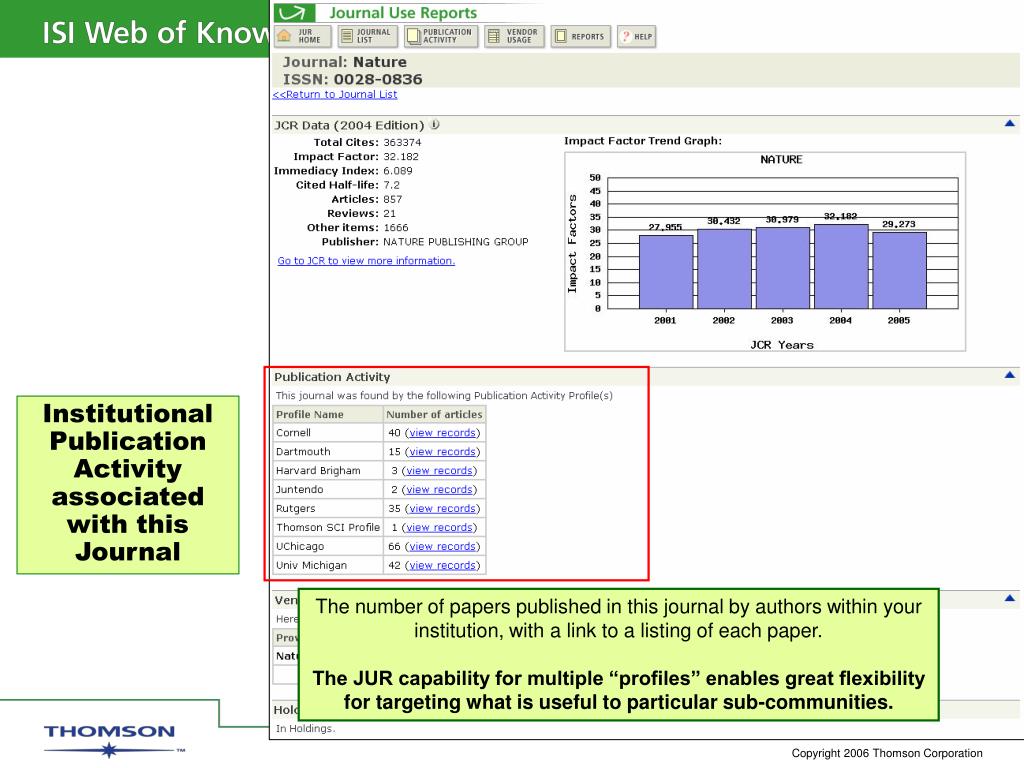Image resolution: width=1024 pixels, height=768 pixels.
Task: Collapse the Publication Activity section triangle
Action: click(1010, 375)
